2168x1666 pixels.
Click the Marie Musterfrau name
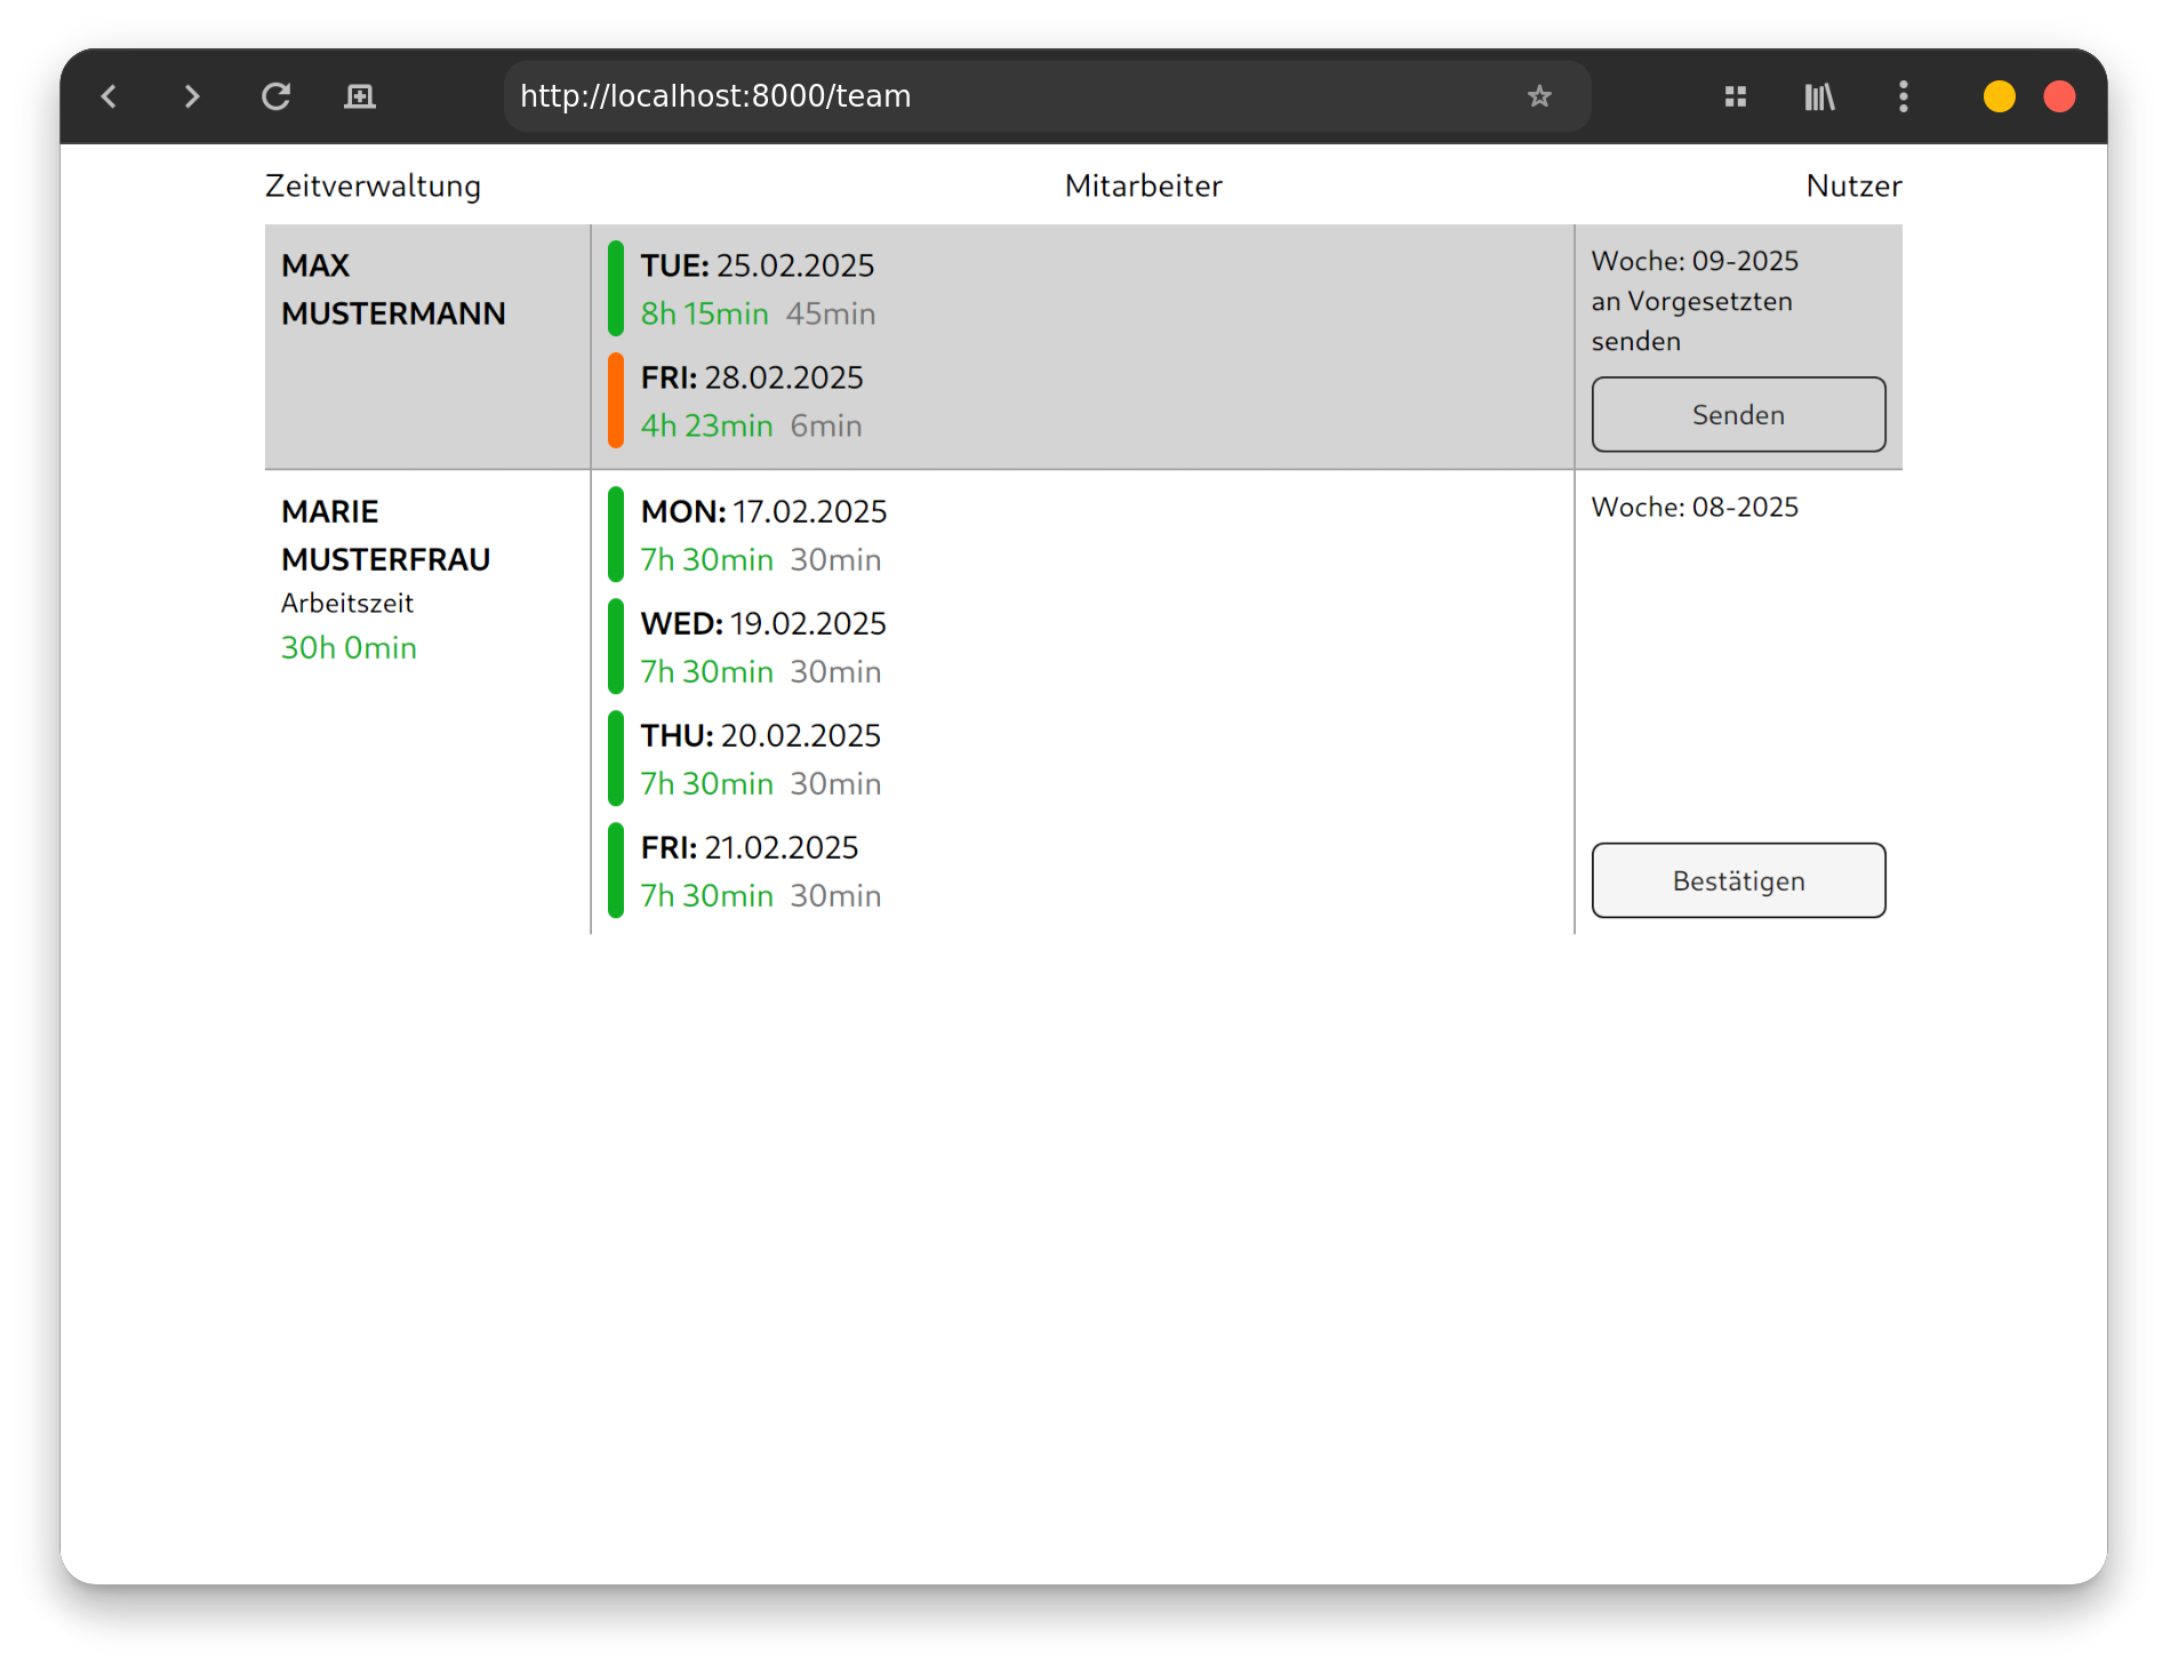point(385,536)
